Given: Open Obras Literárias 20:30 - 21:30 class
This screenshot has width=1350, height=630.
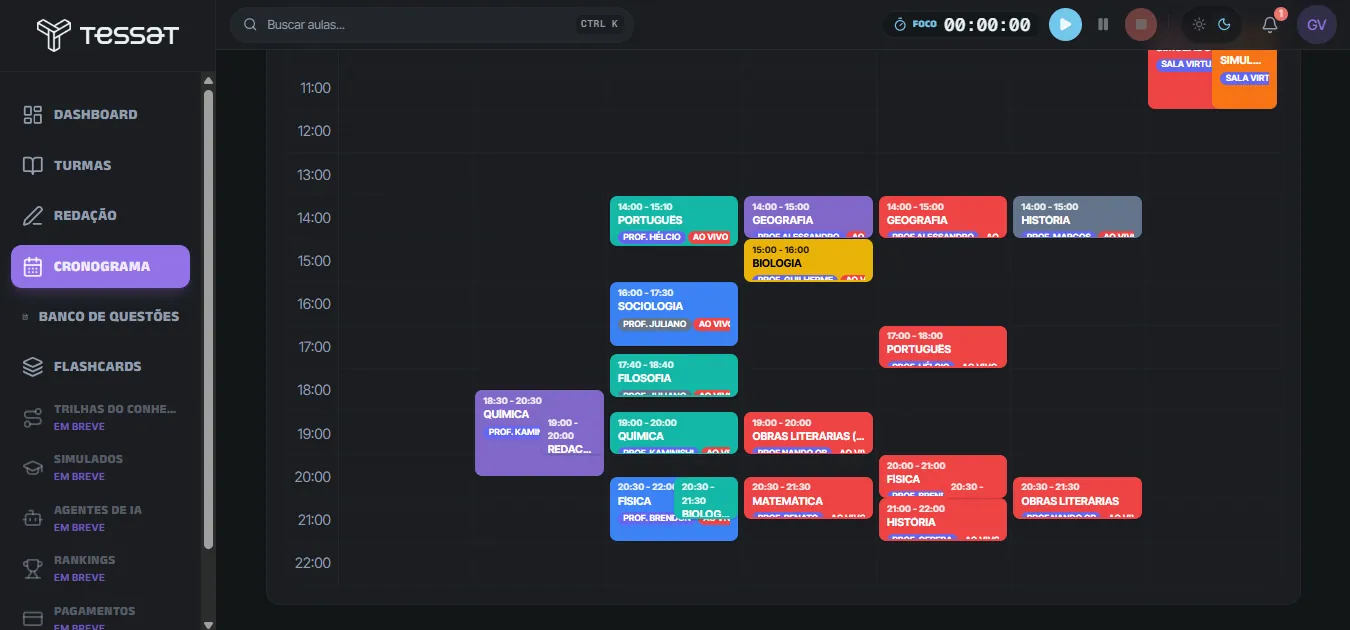Looking at the screenshot, I should 1077,498.
